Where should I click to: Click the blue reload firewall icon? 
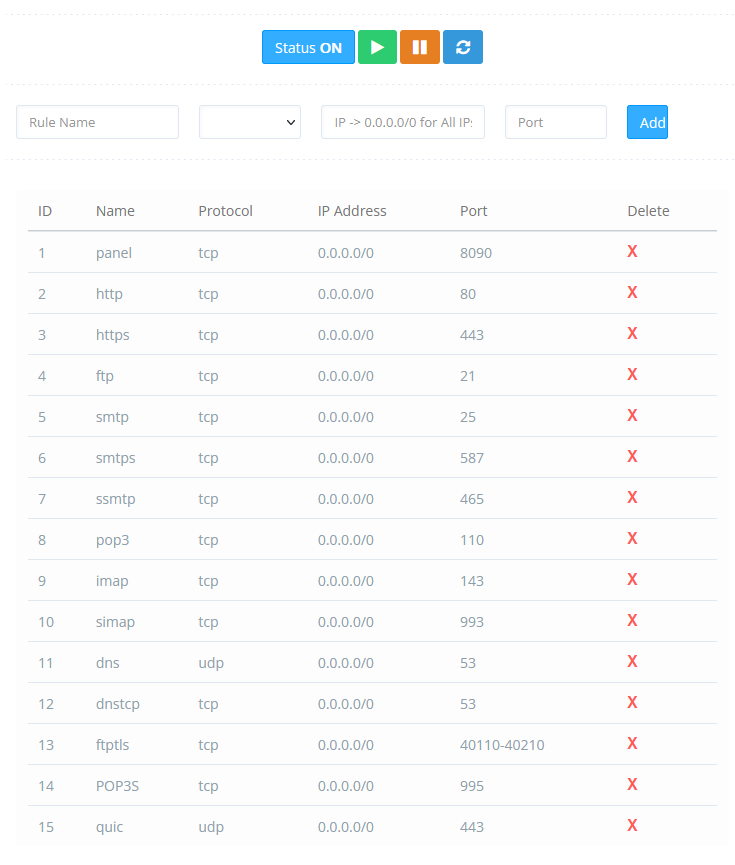pos(462,47)
